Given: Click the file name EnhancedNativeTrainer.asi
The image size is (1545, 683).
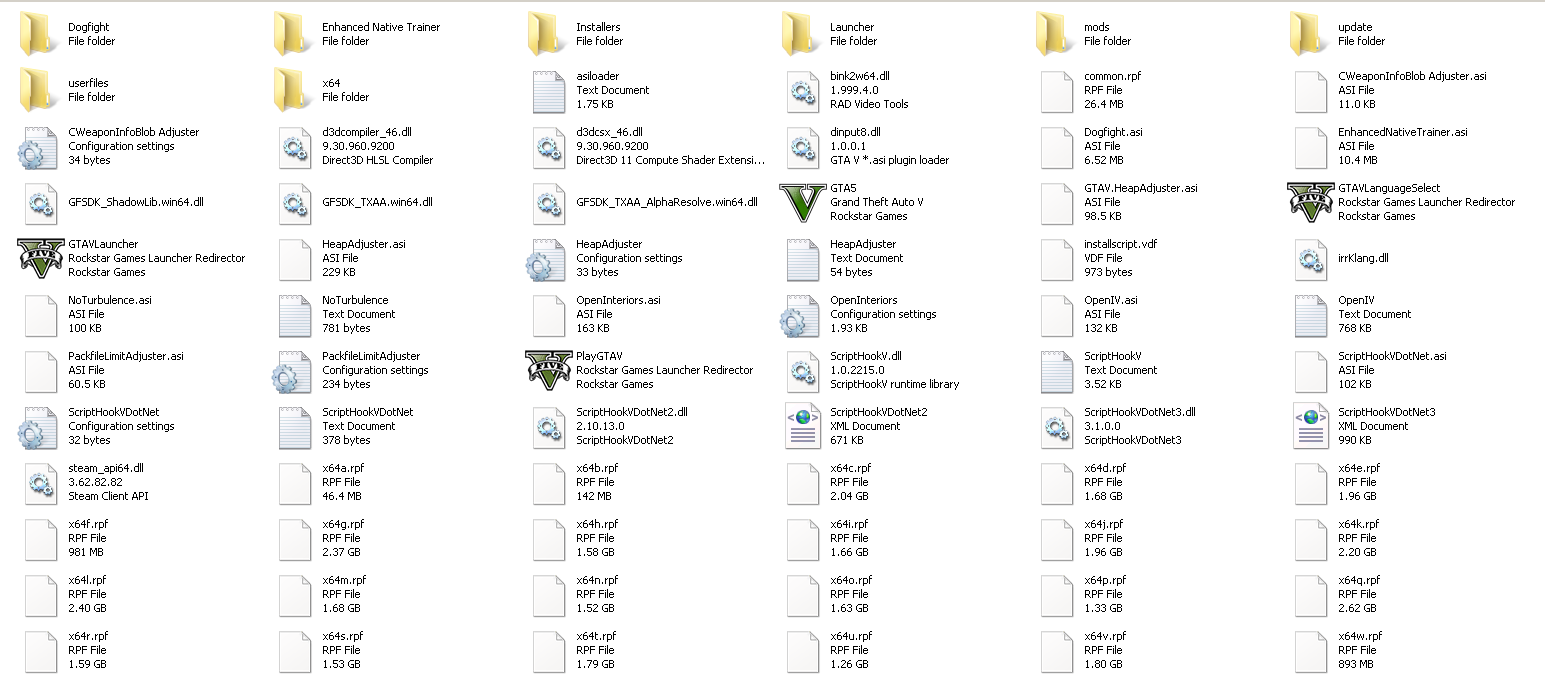Looking at the screenshot, I should pos(1403,132).
